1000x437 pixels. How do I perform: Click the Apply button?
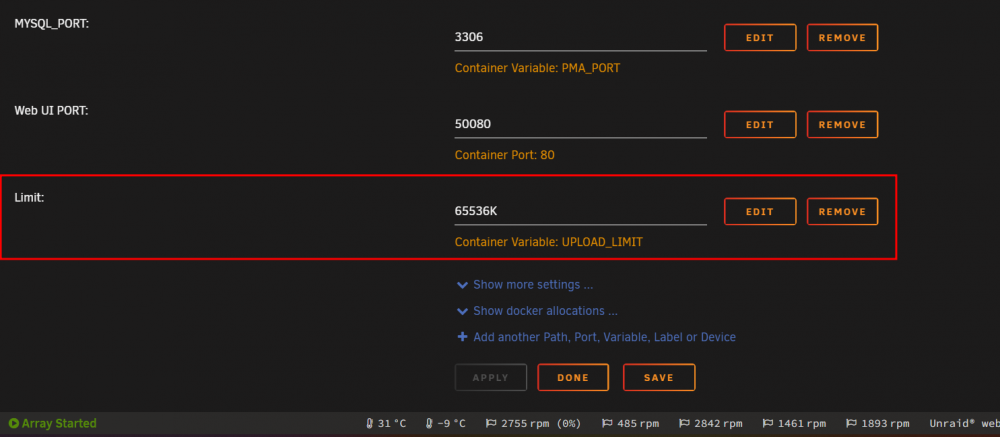490,377
